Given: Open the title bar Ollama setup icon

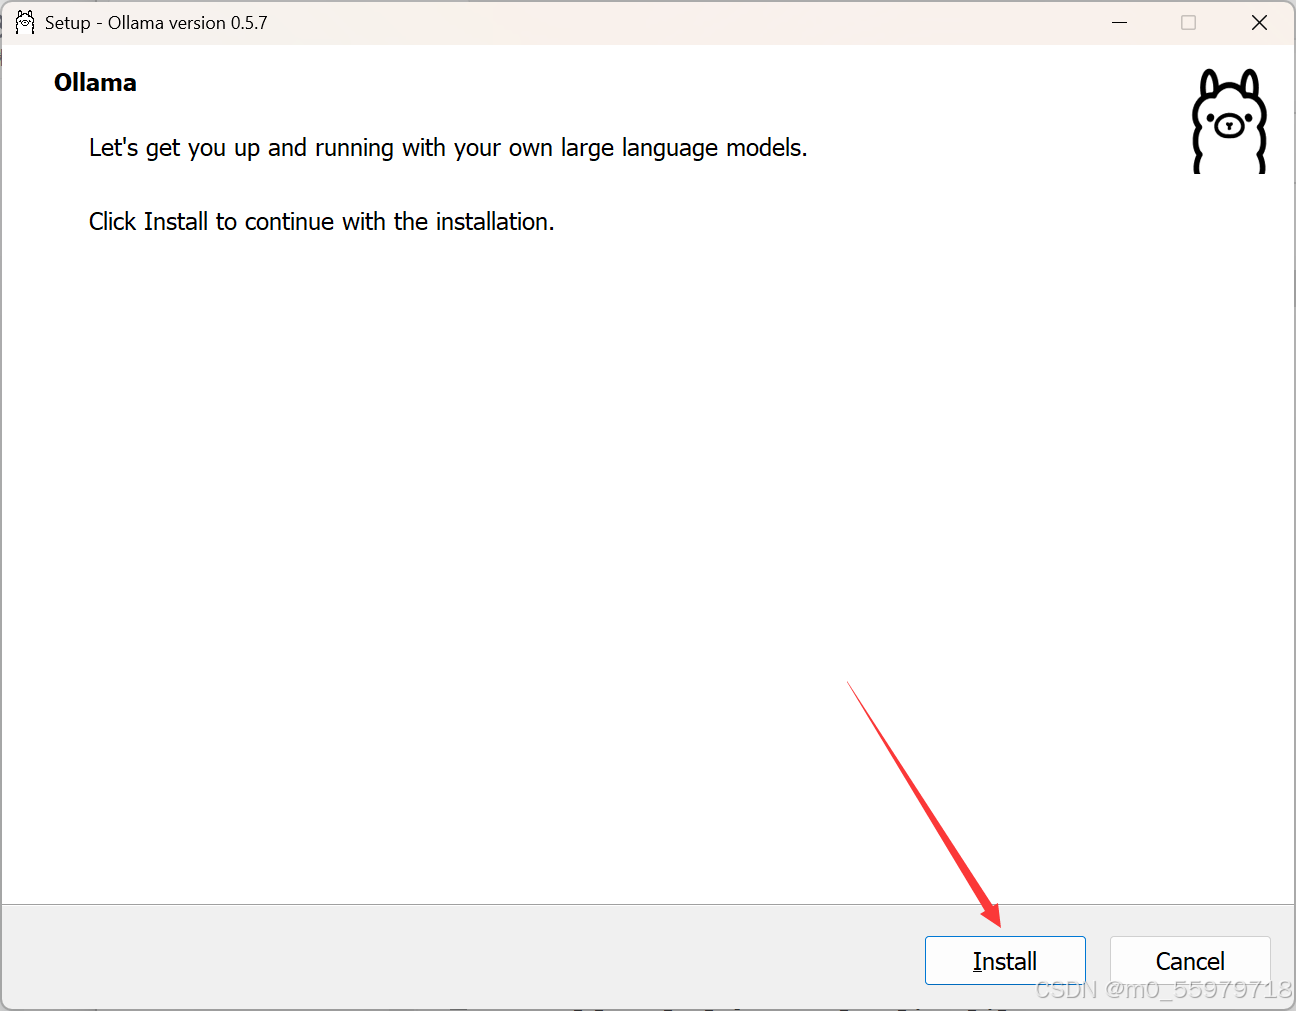Looking at the screenshot, I should pos(25,22).
